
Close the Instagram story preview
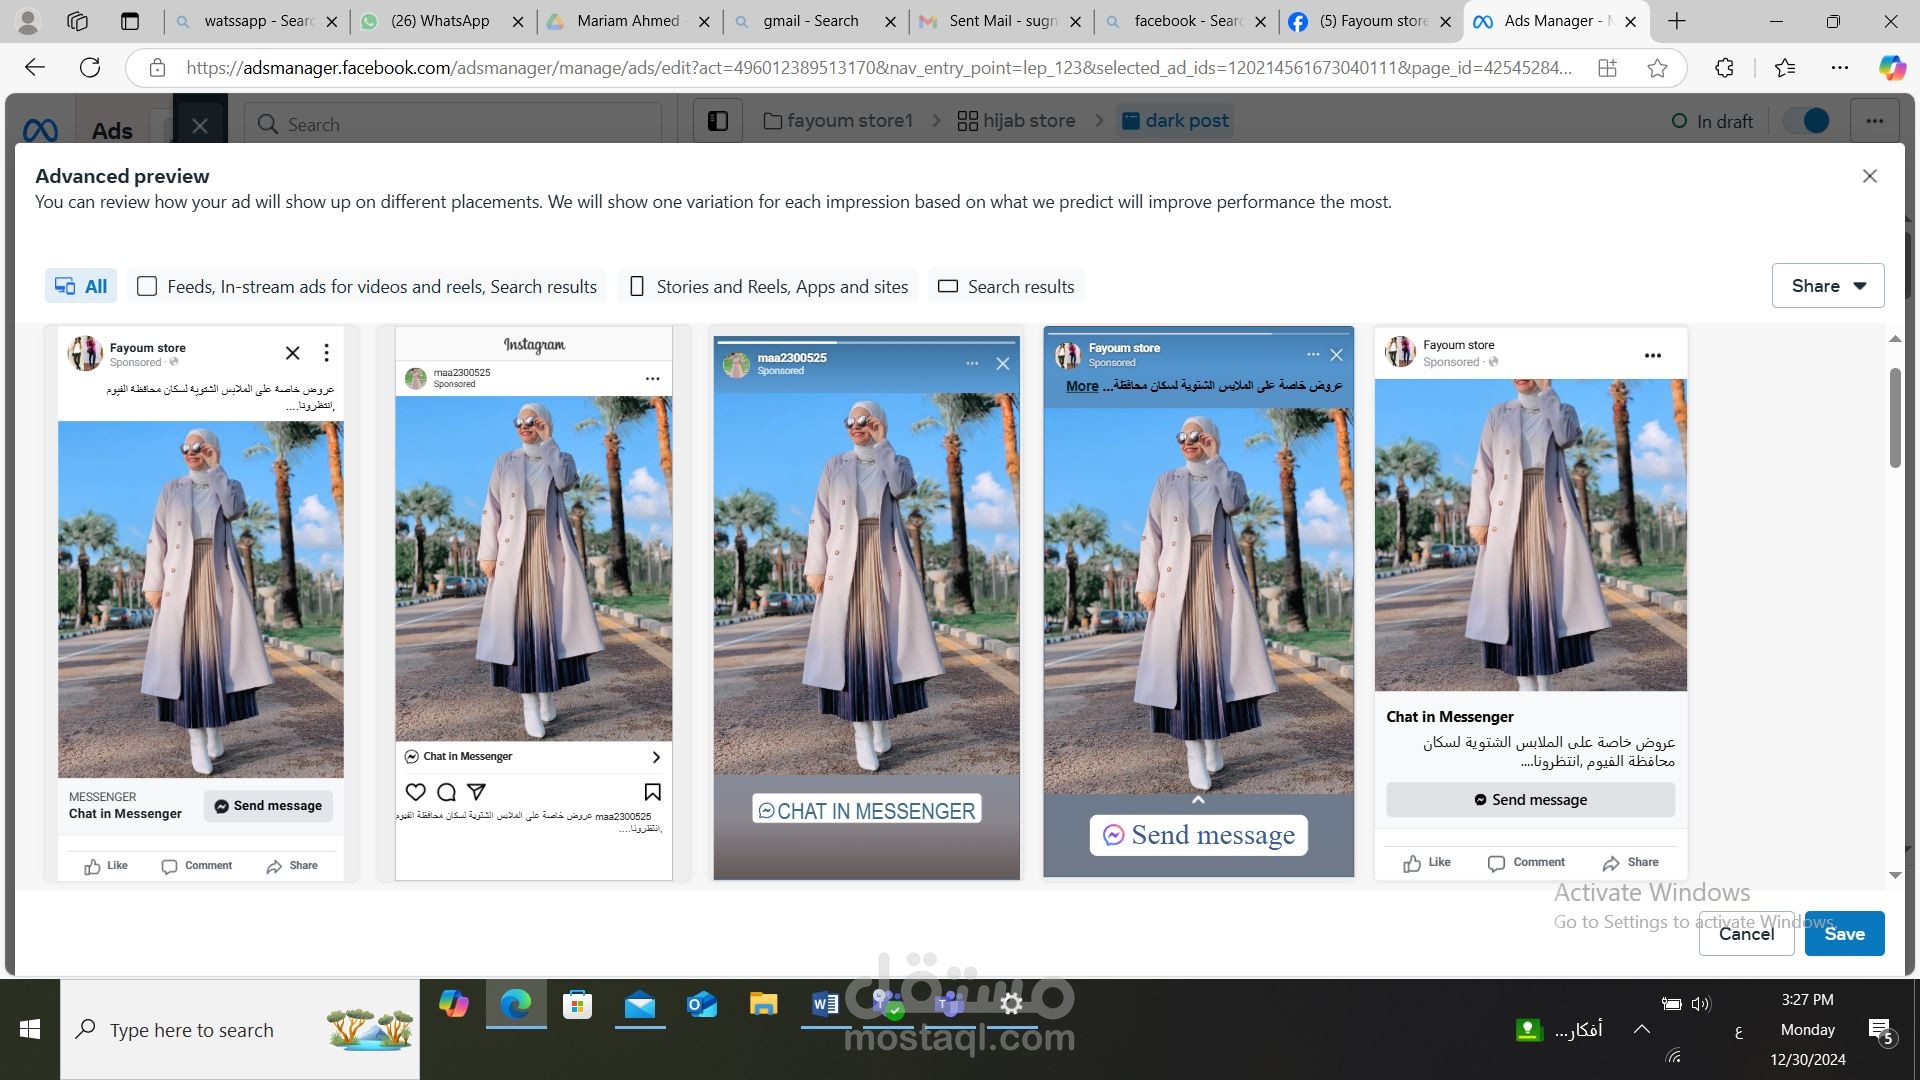coord(1003,364)
